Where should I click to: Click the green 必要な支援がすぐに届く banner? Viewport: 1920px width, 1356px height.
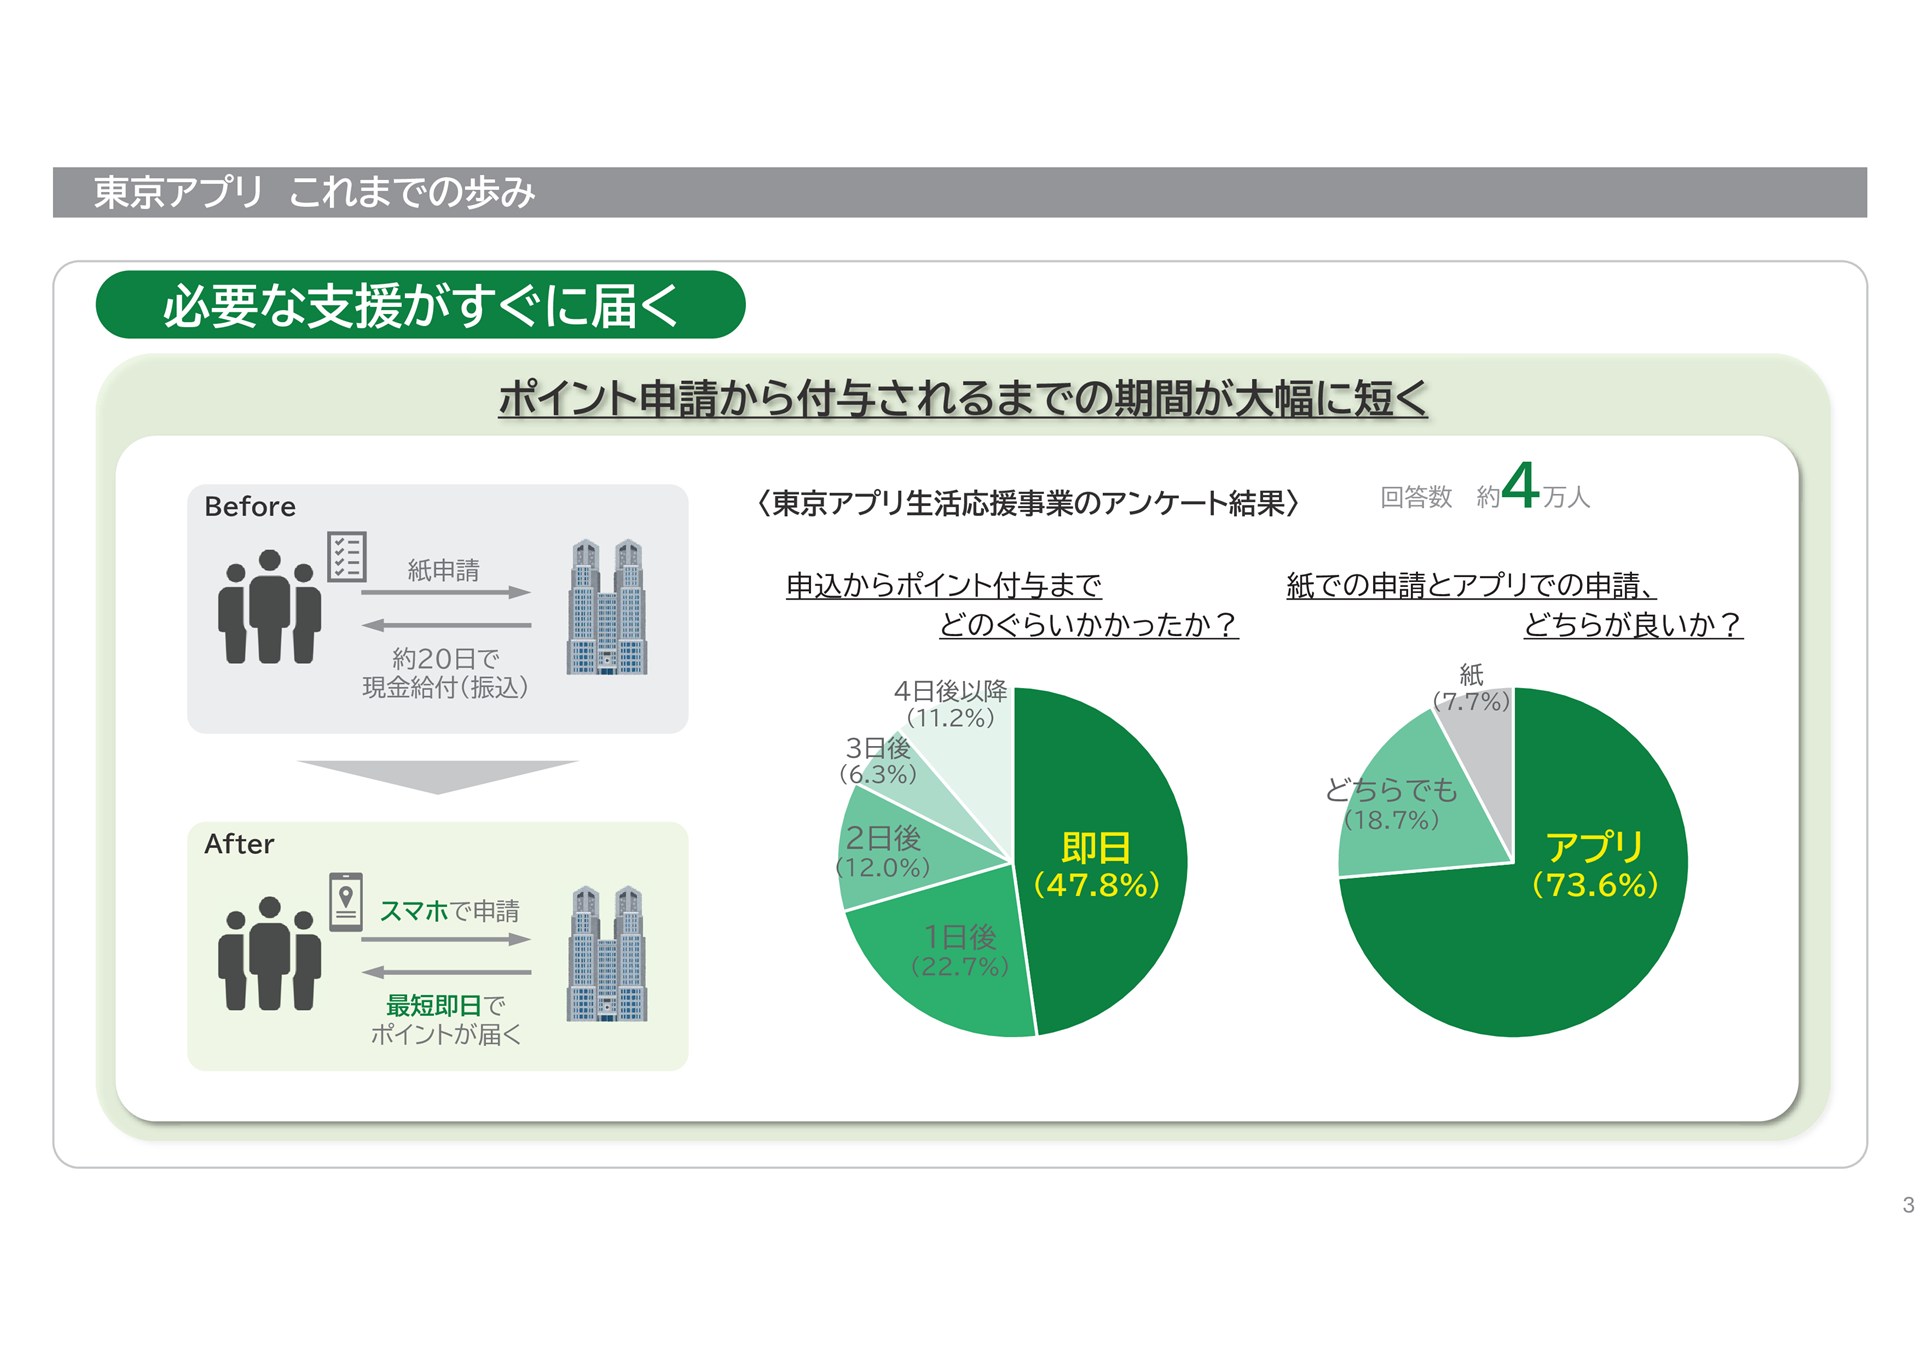point(420,305)
